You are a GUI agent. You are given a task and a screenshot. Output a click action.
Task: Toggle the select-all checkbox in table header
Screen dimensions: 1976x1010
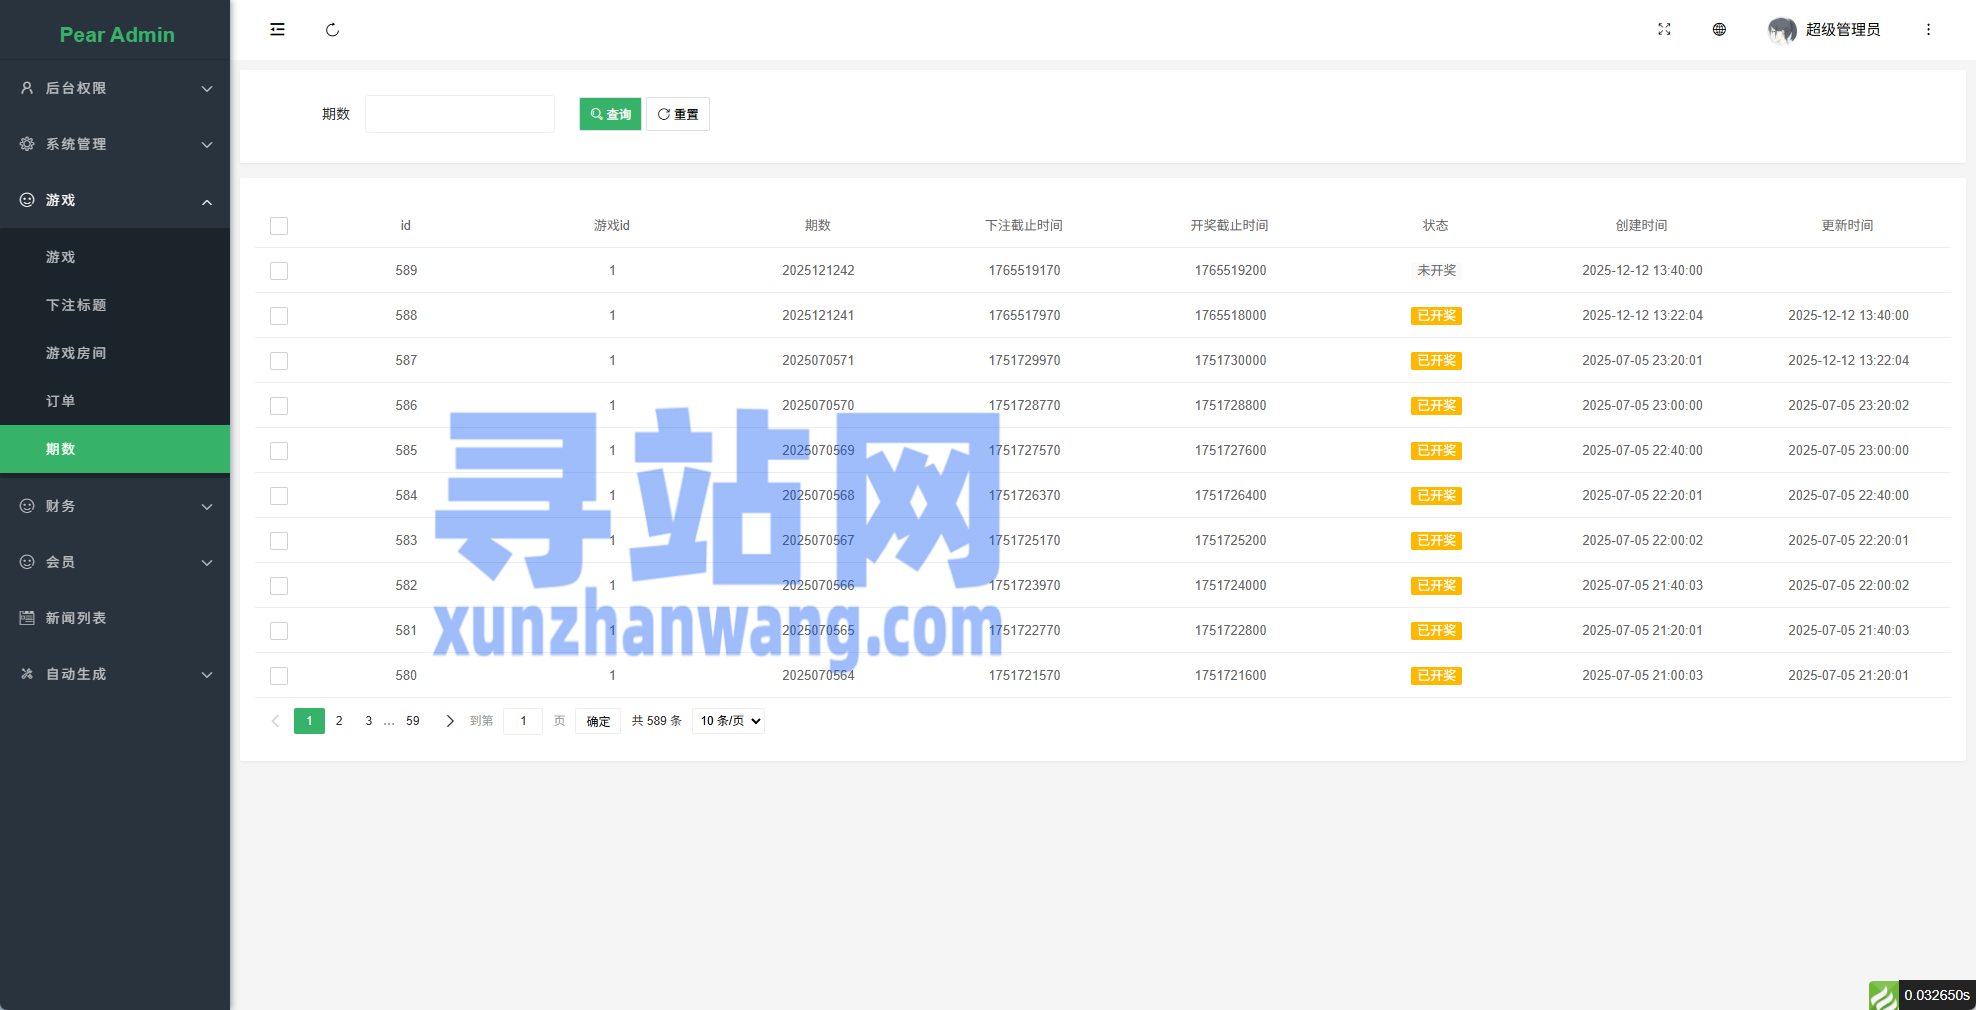279,226
